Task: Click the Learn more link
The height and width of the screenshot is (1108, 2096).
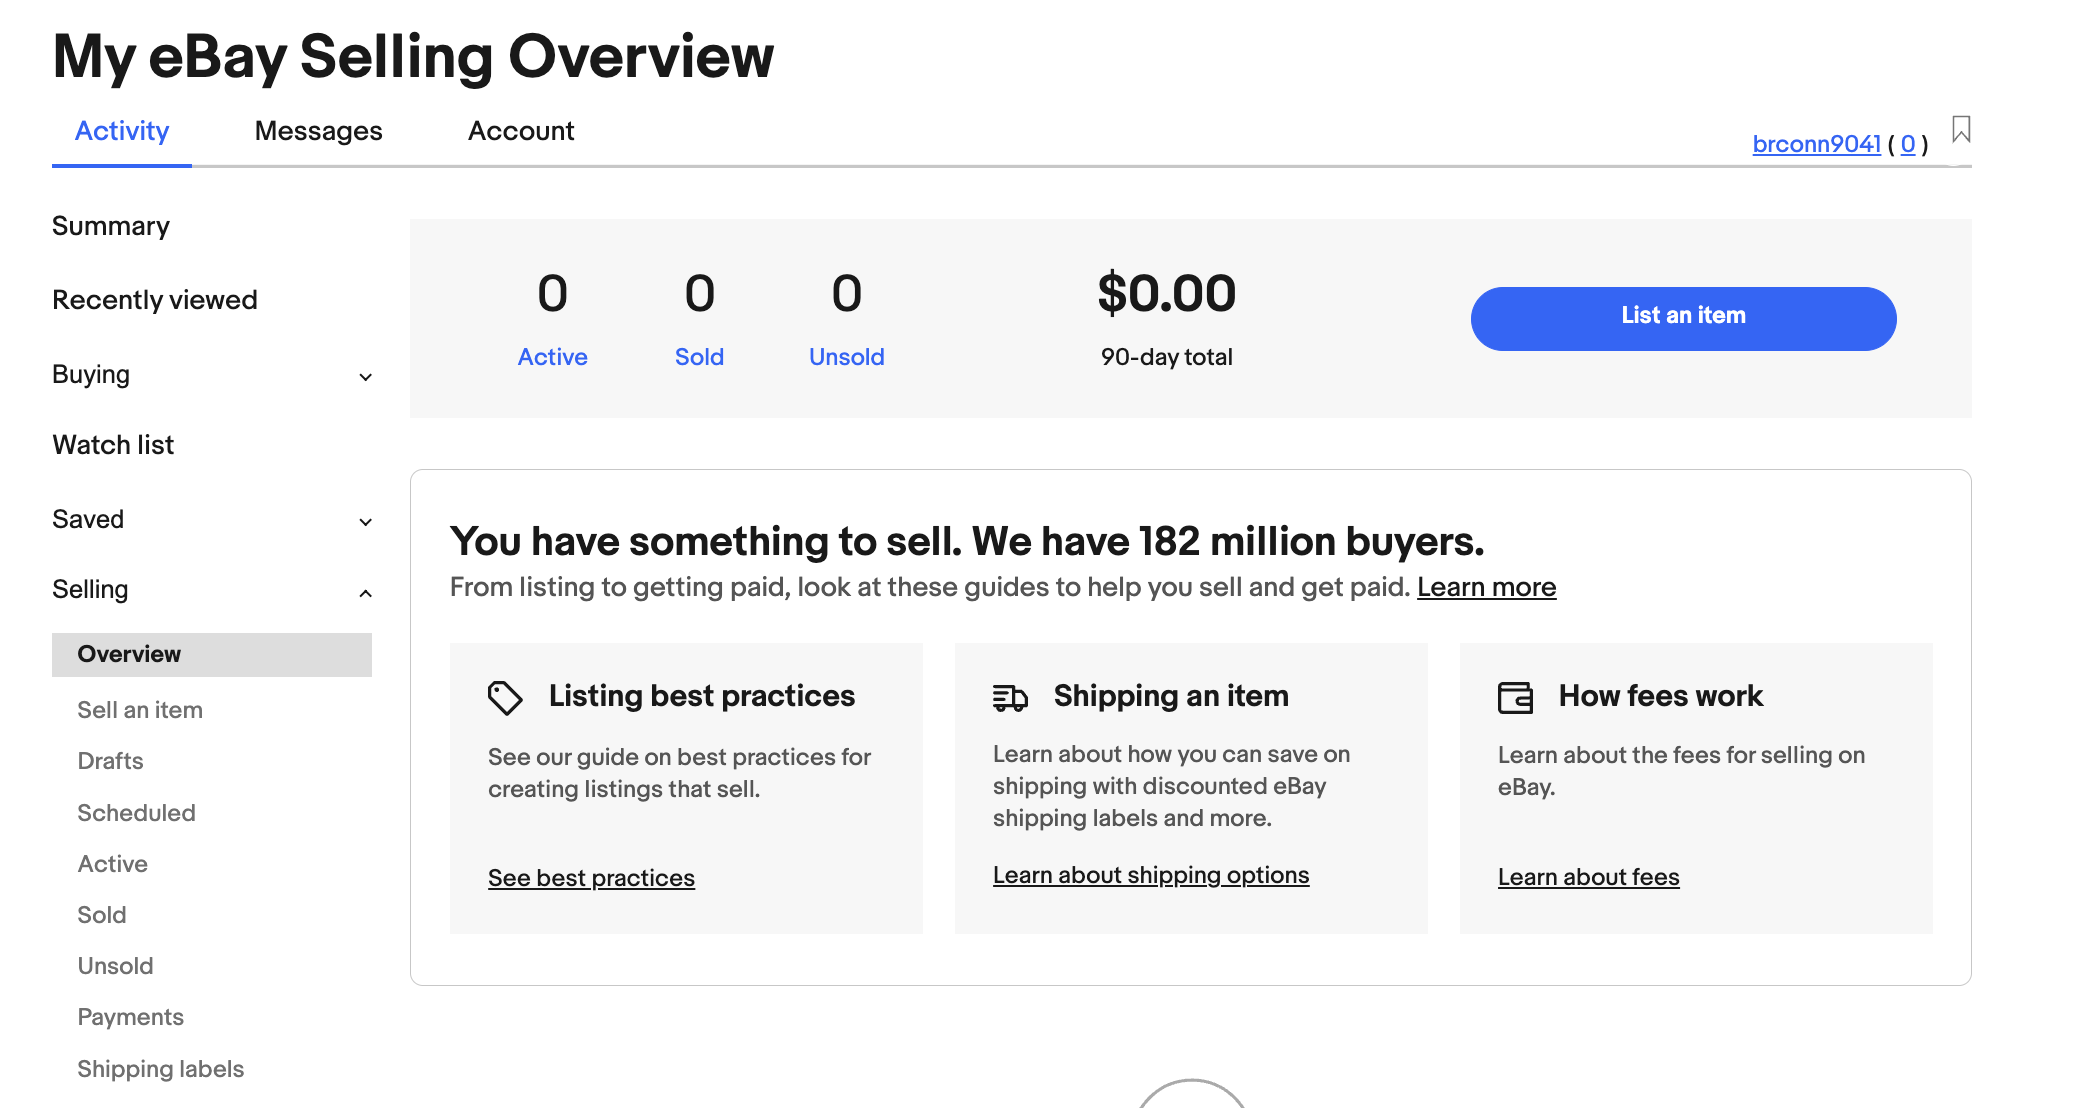Action: click(x=1486, y=587)
